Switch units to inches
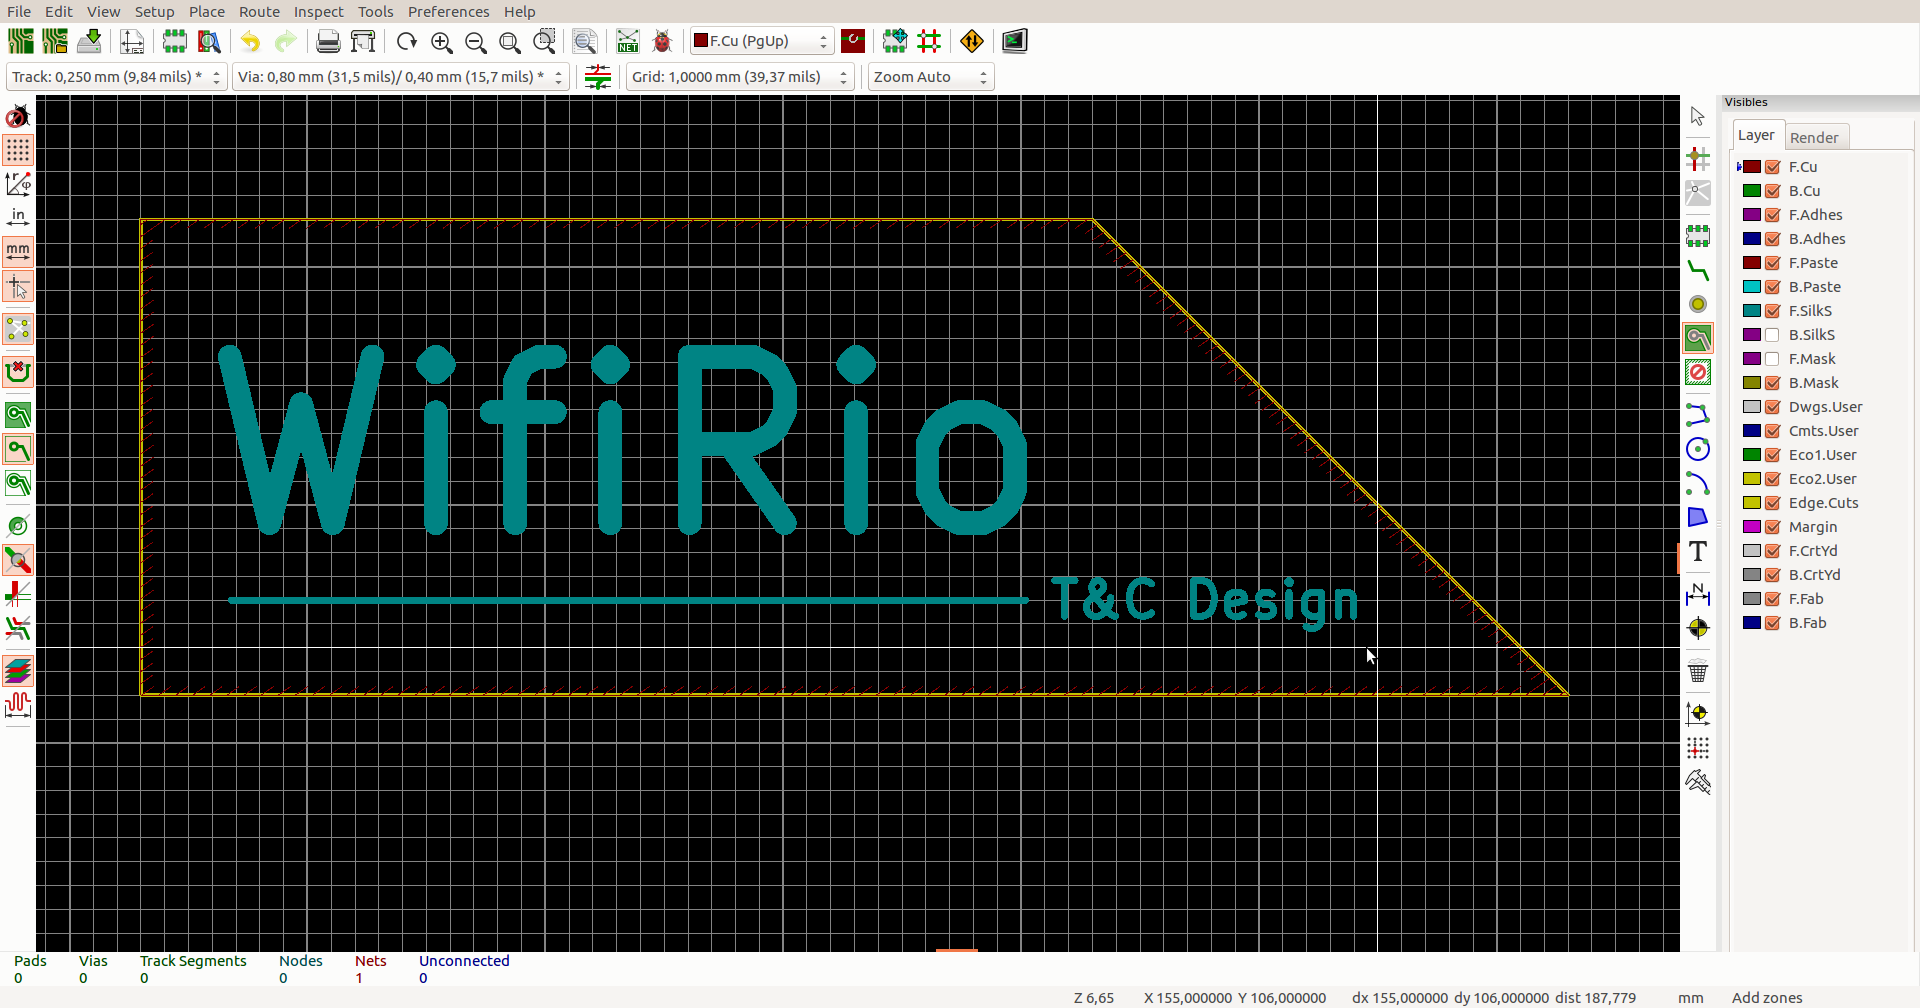 pos(18,218)
